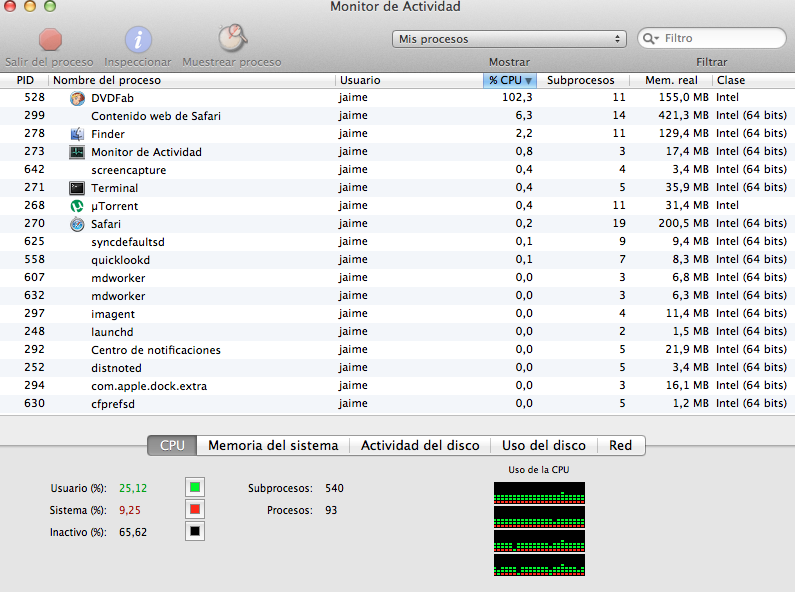Toggle sort arrow on % CPU column
The width and height of the screenshot is (795, 592).
coord(528,81)
